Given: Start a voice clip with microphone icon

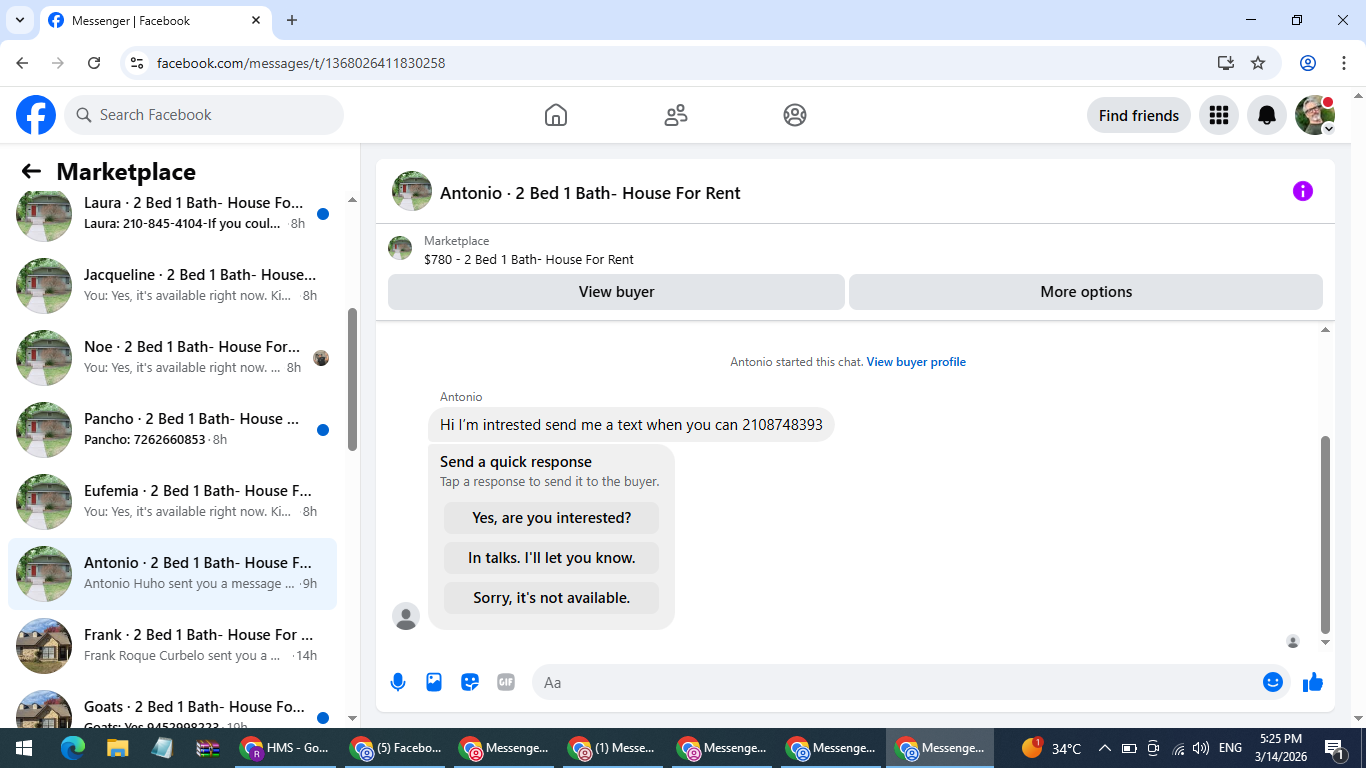Looking at the screenshot, I should 398,682.
